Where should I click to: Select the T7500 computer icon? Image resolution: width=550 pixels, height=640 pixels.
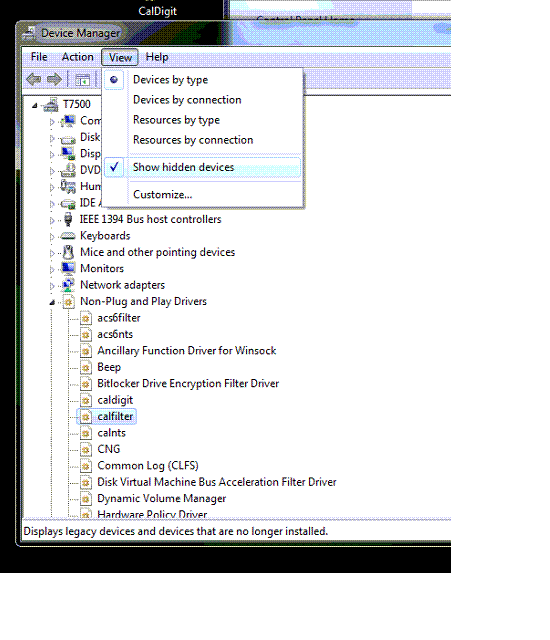(x=51, y=105)
